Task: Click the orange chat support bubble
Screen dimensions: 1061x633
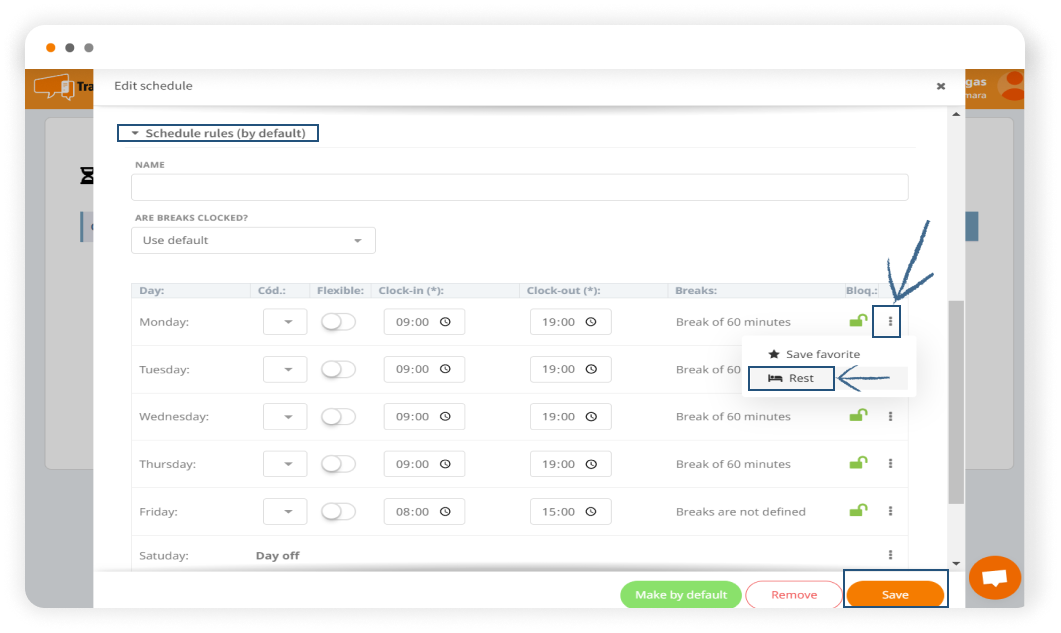Action: click(994, 578)
